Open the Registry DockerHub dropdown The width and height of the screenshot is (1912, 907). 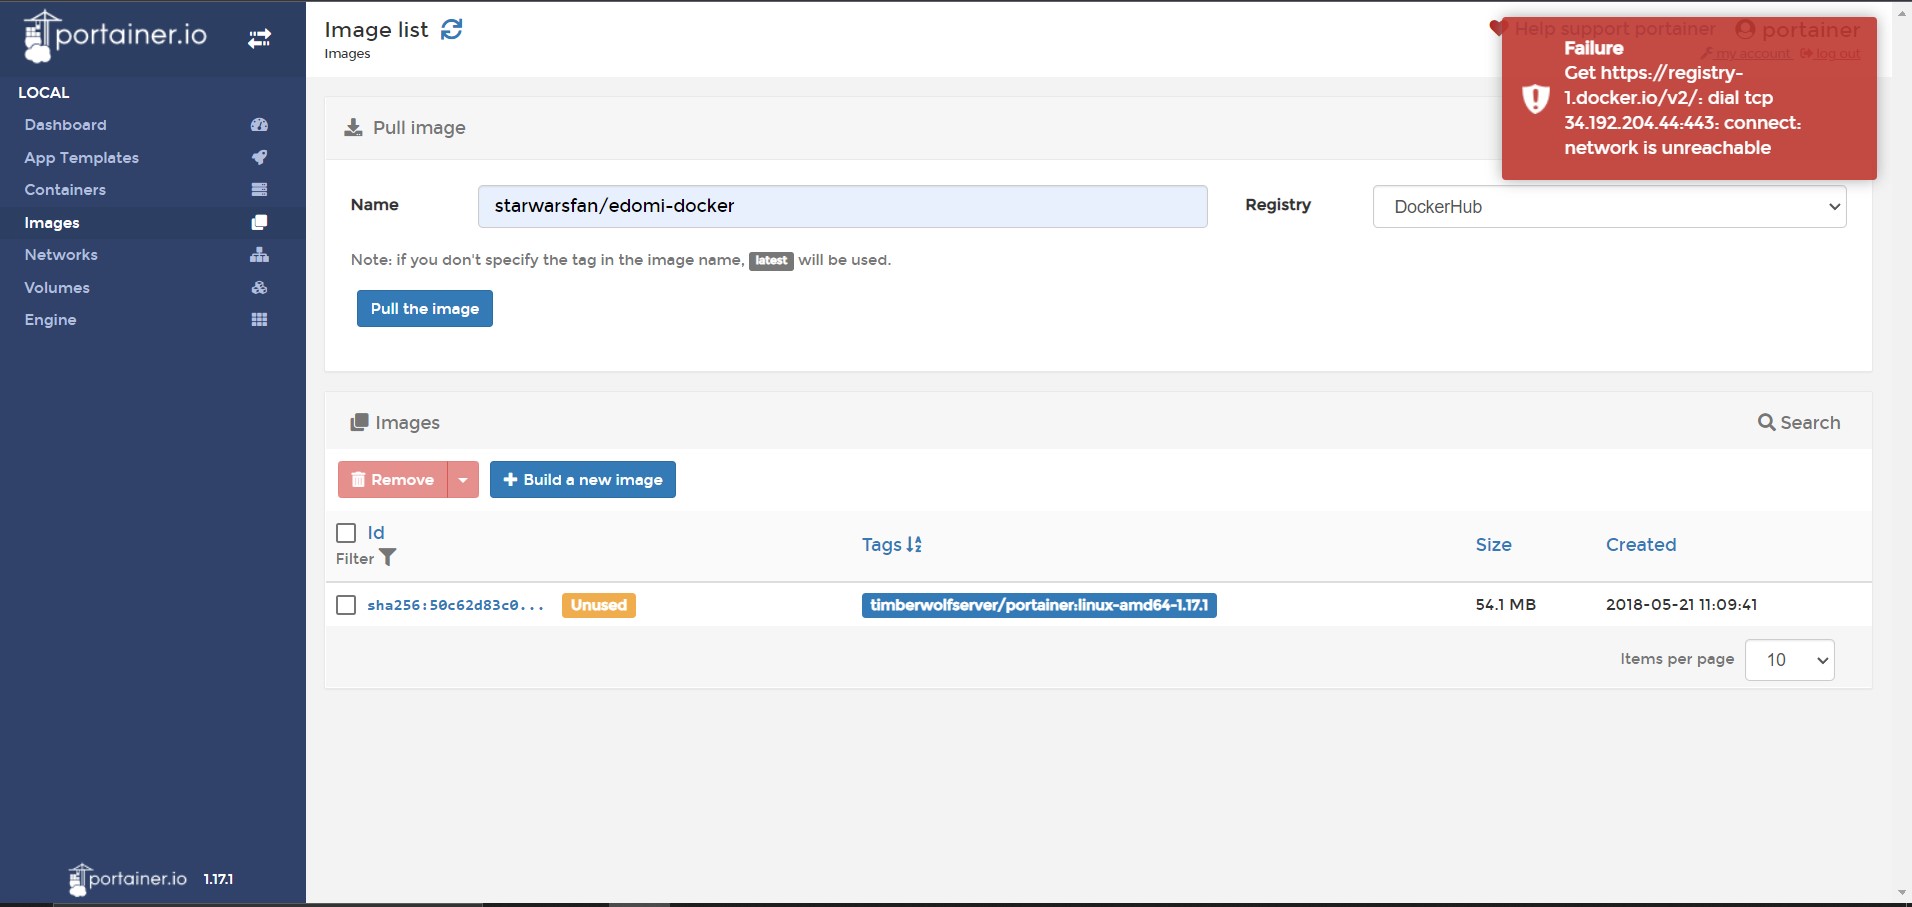1609,207
